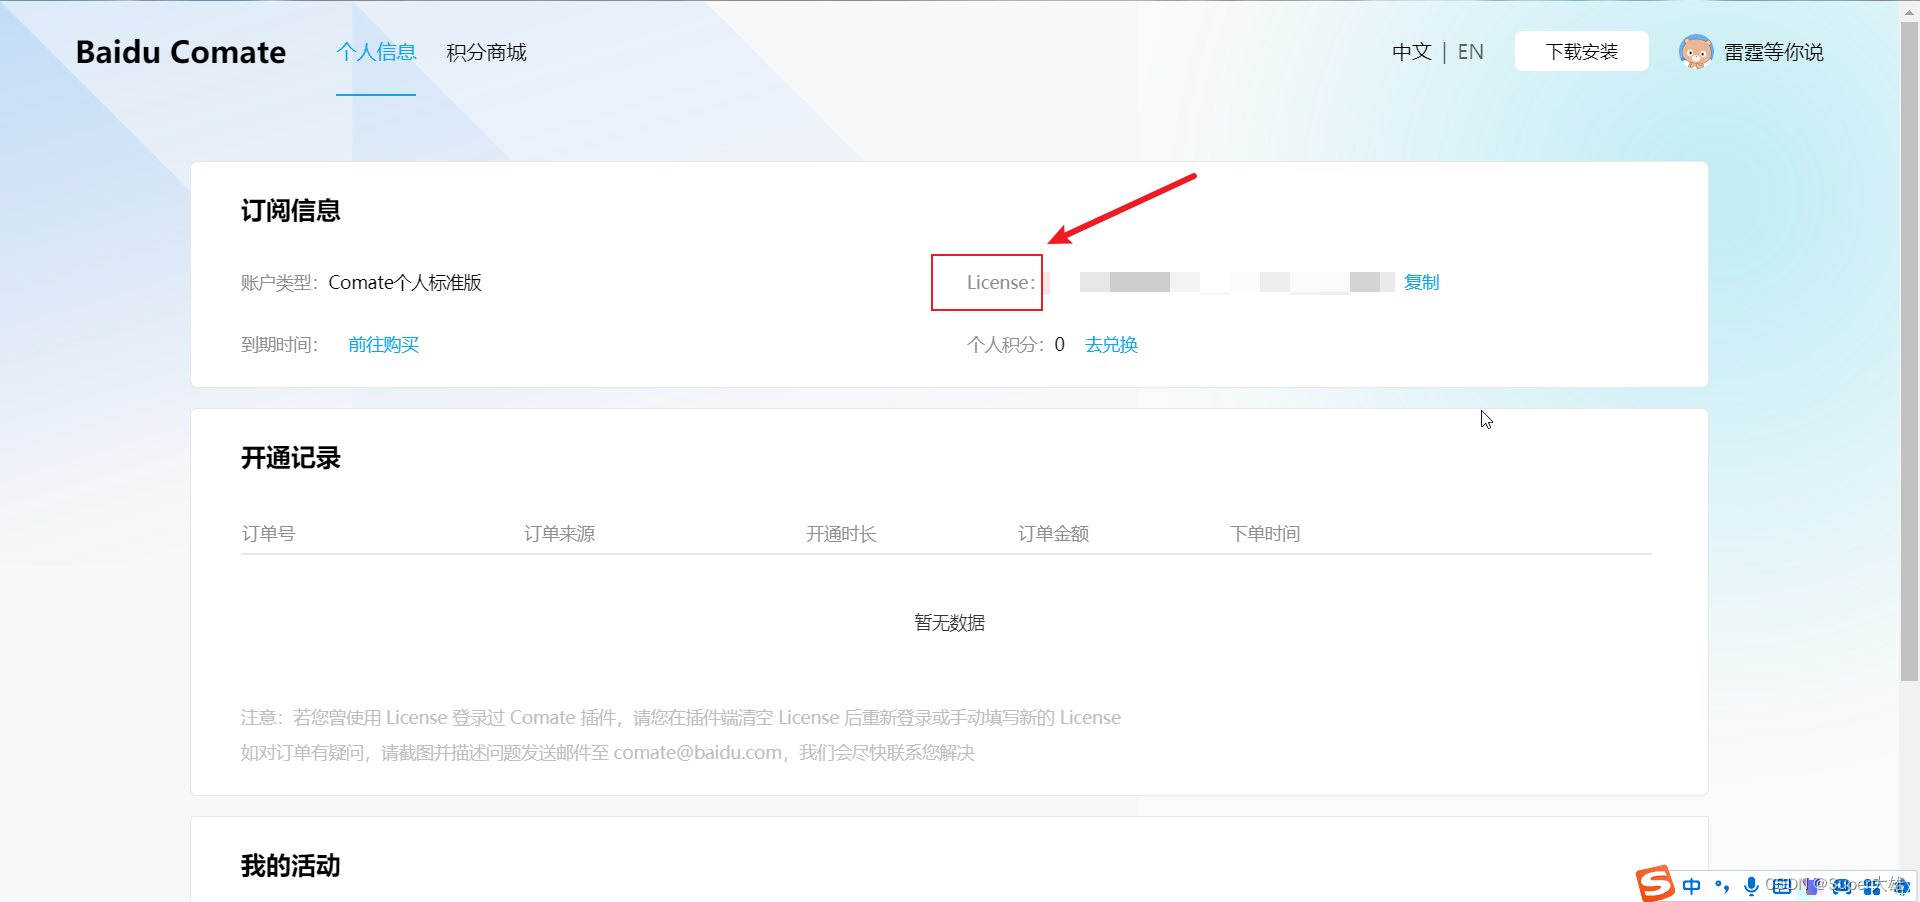Switch language to 中文
The height and width of the screenshot is (902, 1920).
click(x=1412, y=52)
